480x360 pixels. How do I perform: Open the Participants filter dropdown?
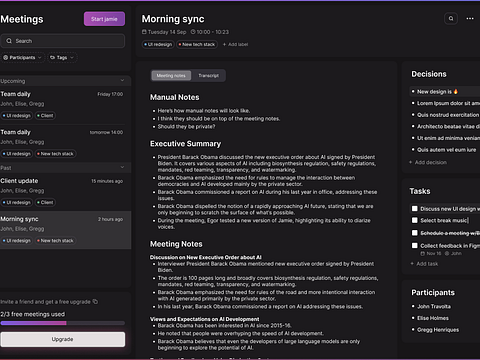pos(22,58)
